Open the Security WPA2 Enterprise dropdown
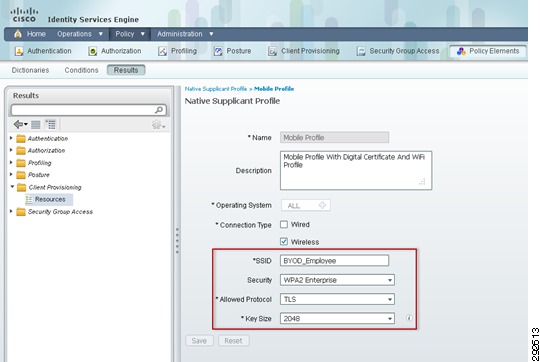The width and height of the screenshot is (540, 362). 337,280
